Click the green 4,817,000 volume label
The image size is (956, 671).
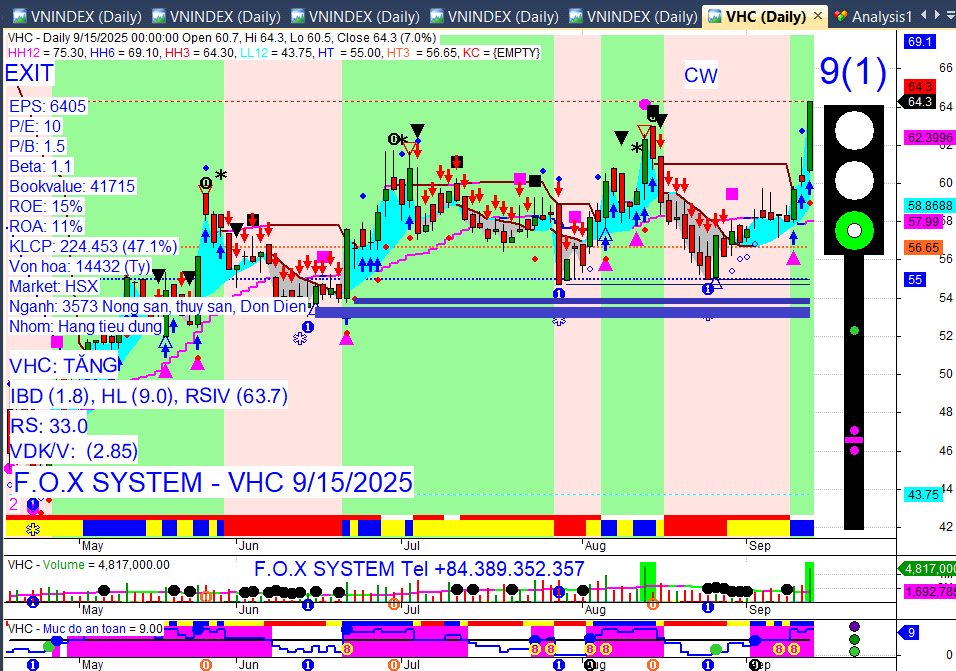929,569
